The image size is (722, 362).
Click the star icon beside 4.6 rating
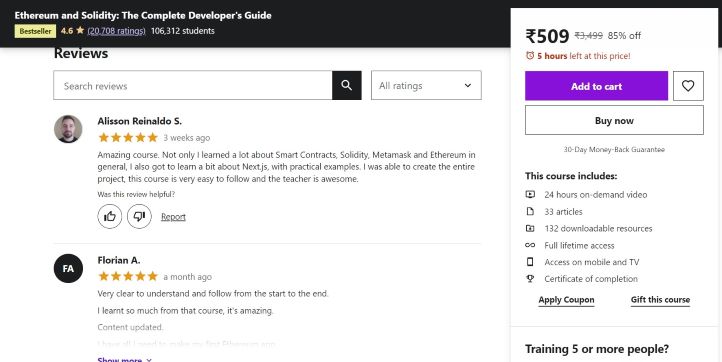pos(80,30)
